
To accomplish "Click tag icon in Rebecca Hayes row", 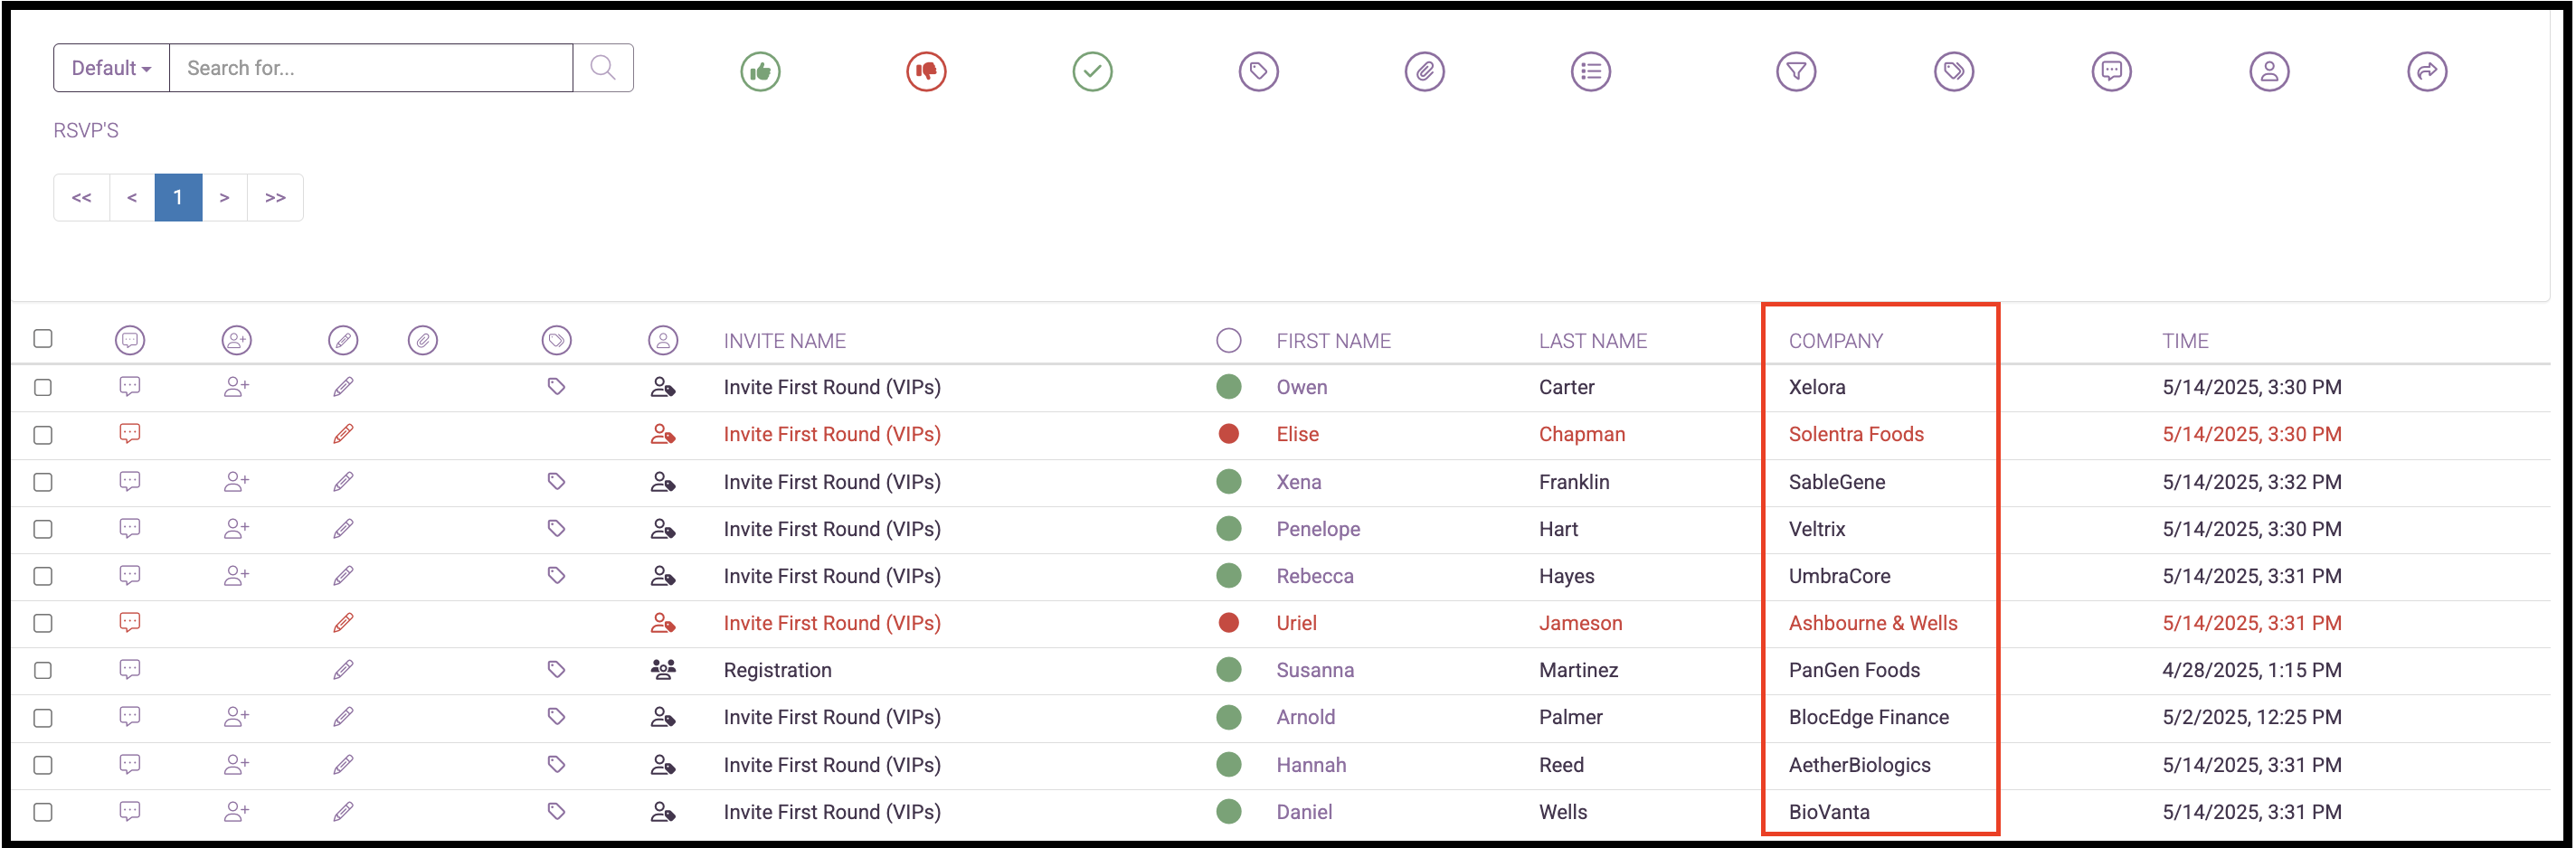I will point(556,575).
